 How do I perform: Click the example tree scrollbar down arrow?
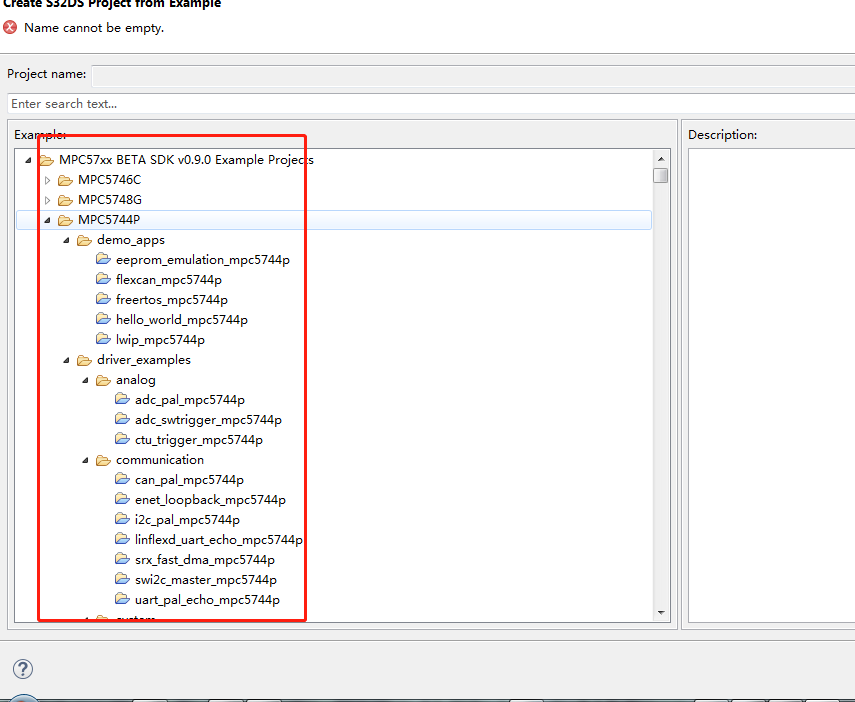(661, 613)
